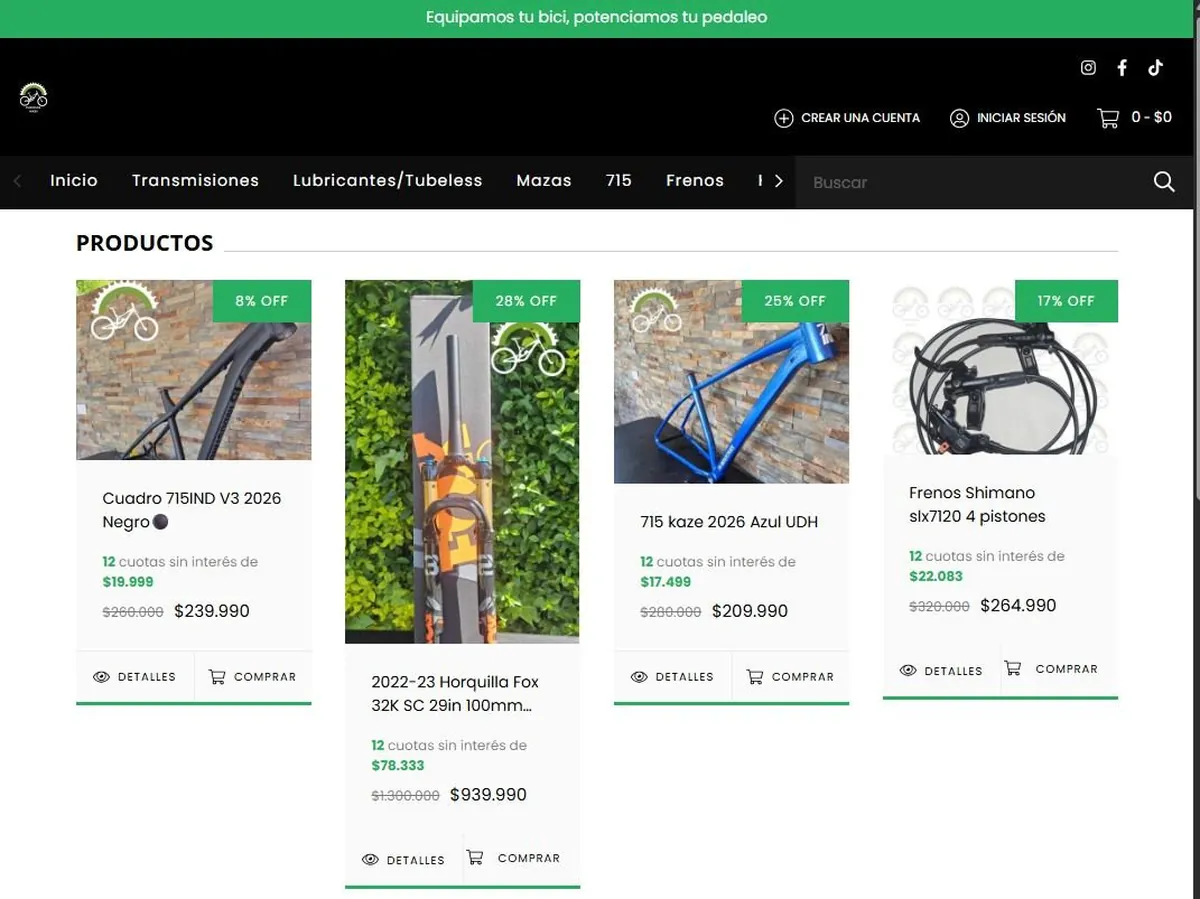
Task: Click the eye icon for Cuadro 715IND details
Action: [x=101, y=677]
